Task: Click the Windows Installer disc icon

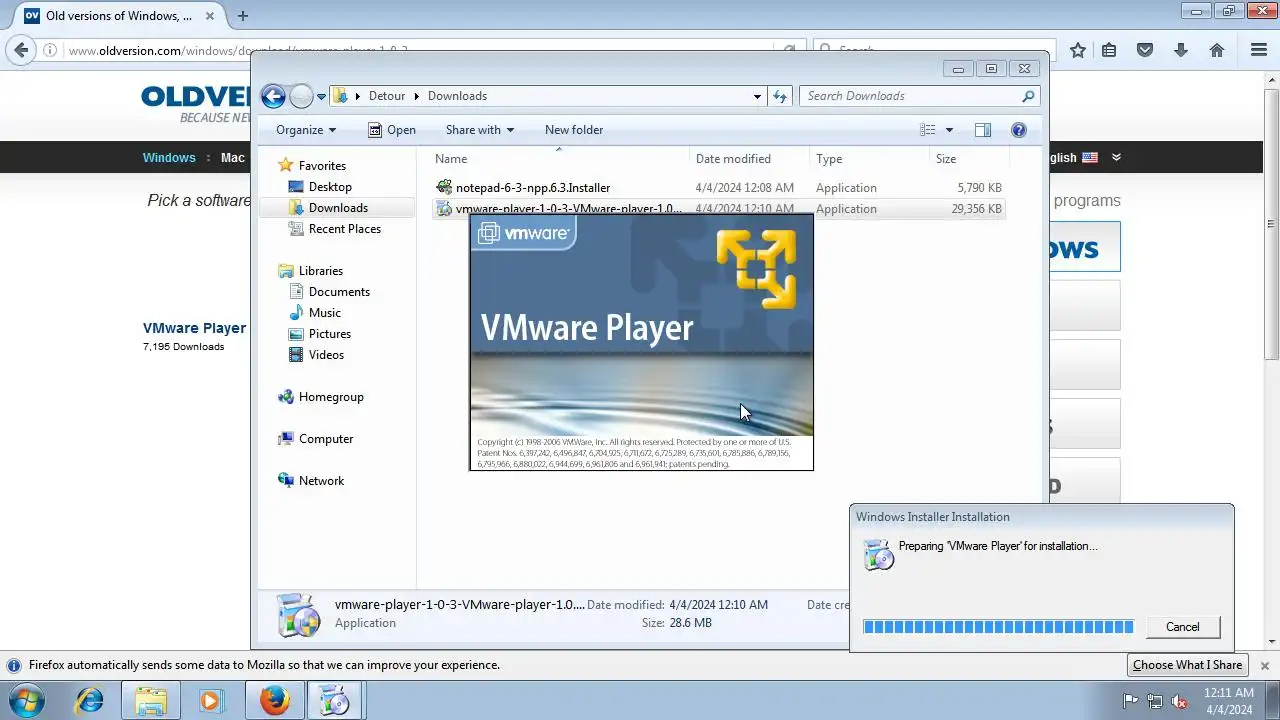Action: pyautogui.click(x=878, y=555)
